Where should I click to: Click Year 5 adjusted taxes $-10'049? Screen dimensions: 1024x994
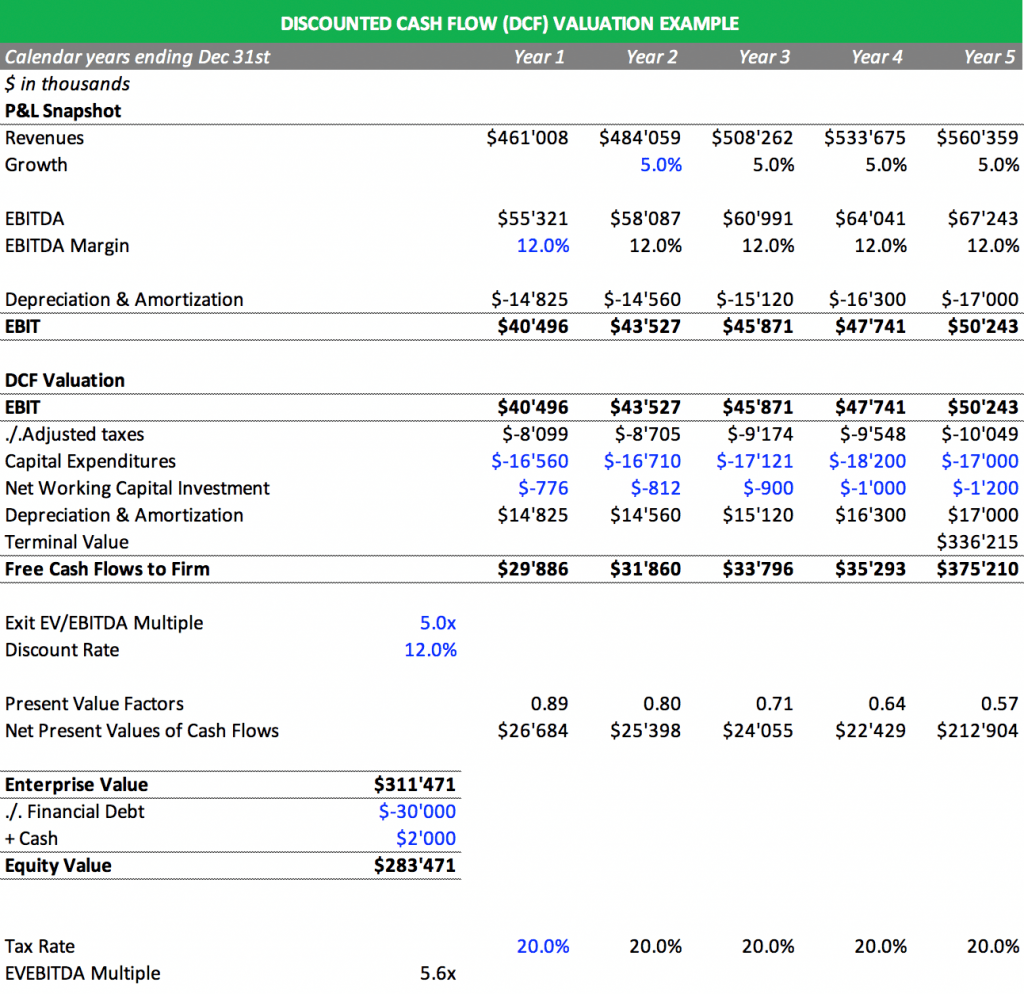pyautogui.click(x=980, y=434)
